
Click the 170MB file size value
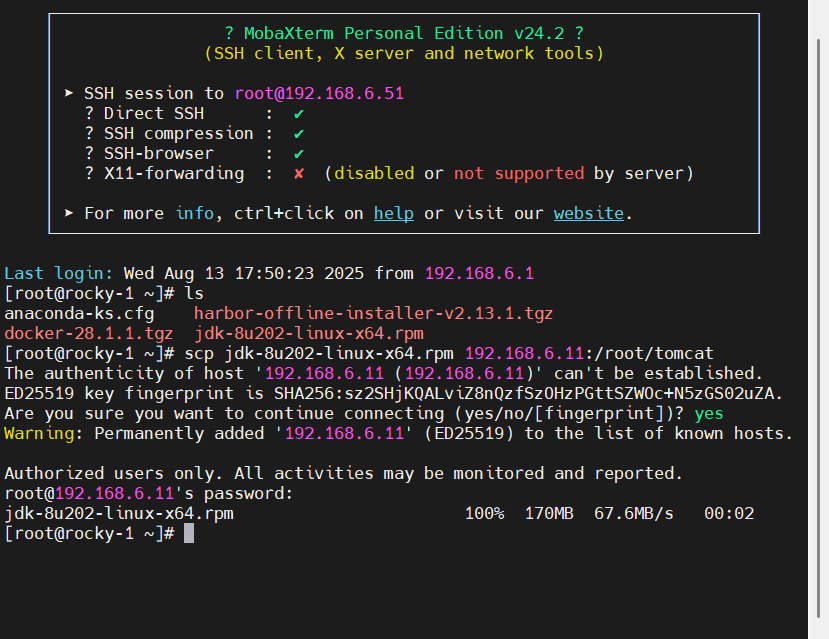549,513
